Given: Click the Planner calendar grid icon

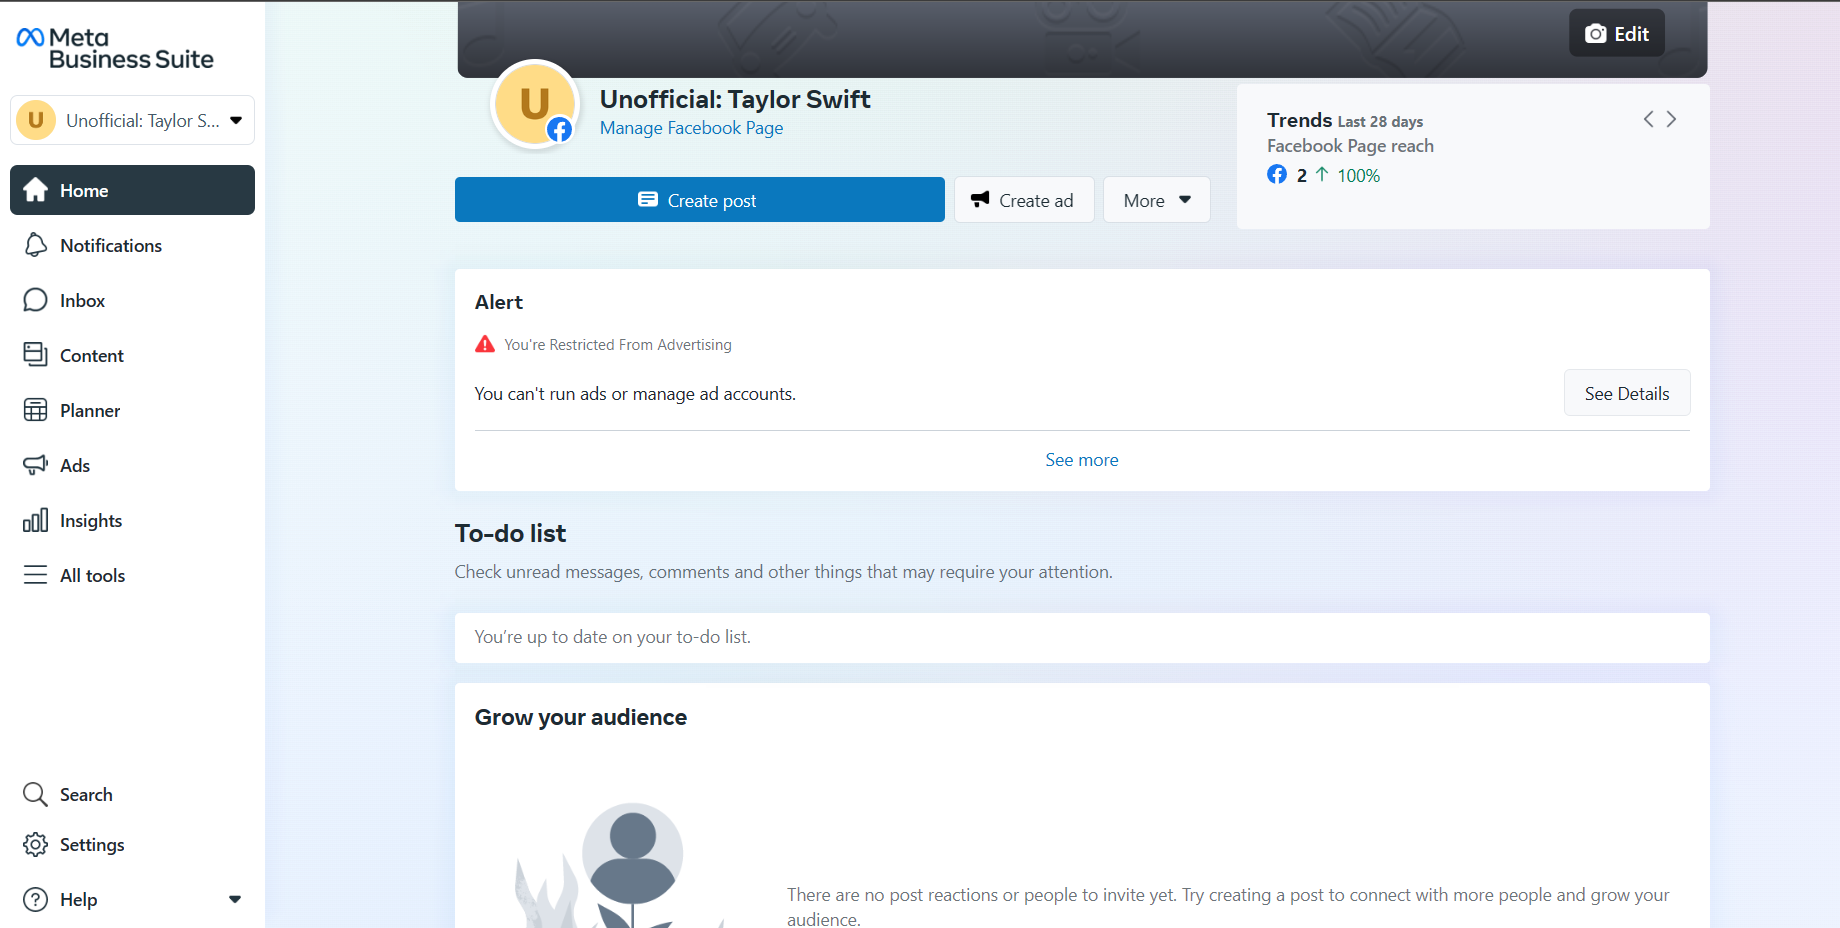Looking at the screenshot, I should (36, 410).
